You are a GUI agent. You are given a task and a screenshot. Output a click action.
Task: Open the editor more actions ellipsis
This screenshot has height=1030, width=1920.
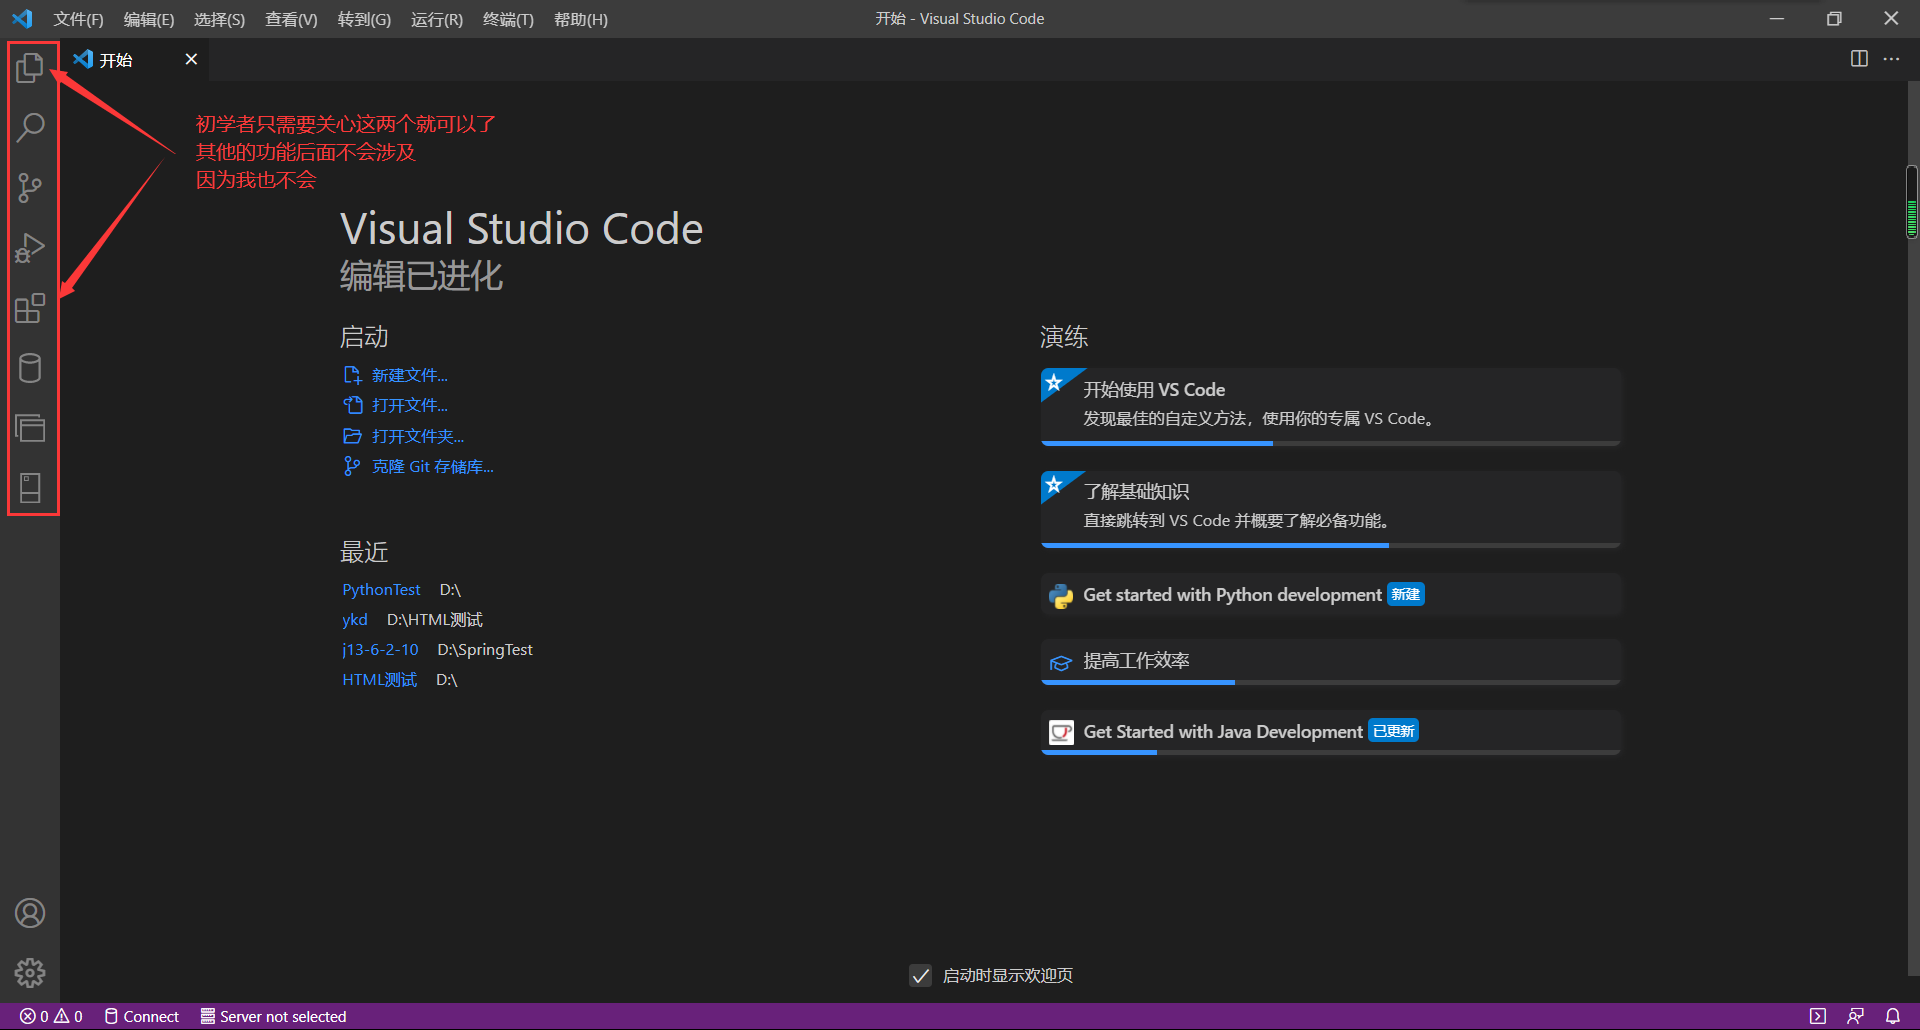(x=1891, y=59)
